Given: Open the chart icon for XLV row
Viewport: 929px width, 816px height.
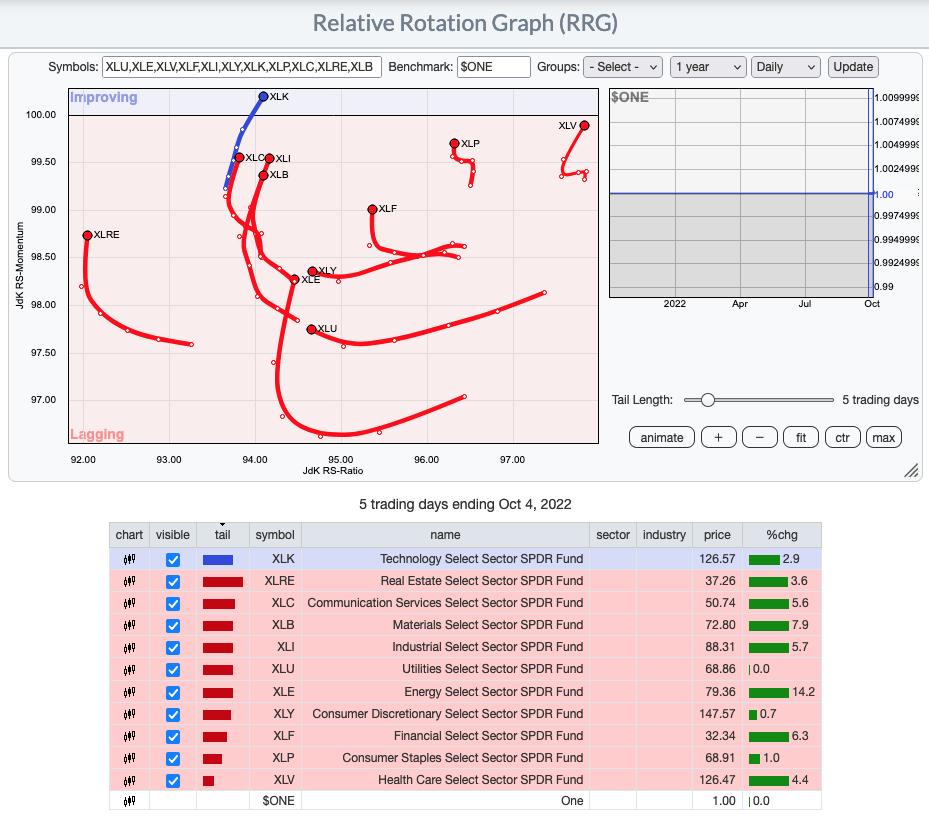Looking at the screenshot, I should click(x=129, y=780).
